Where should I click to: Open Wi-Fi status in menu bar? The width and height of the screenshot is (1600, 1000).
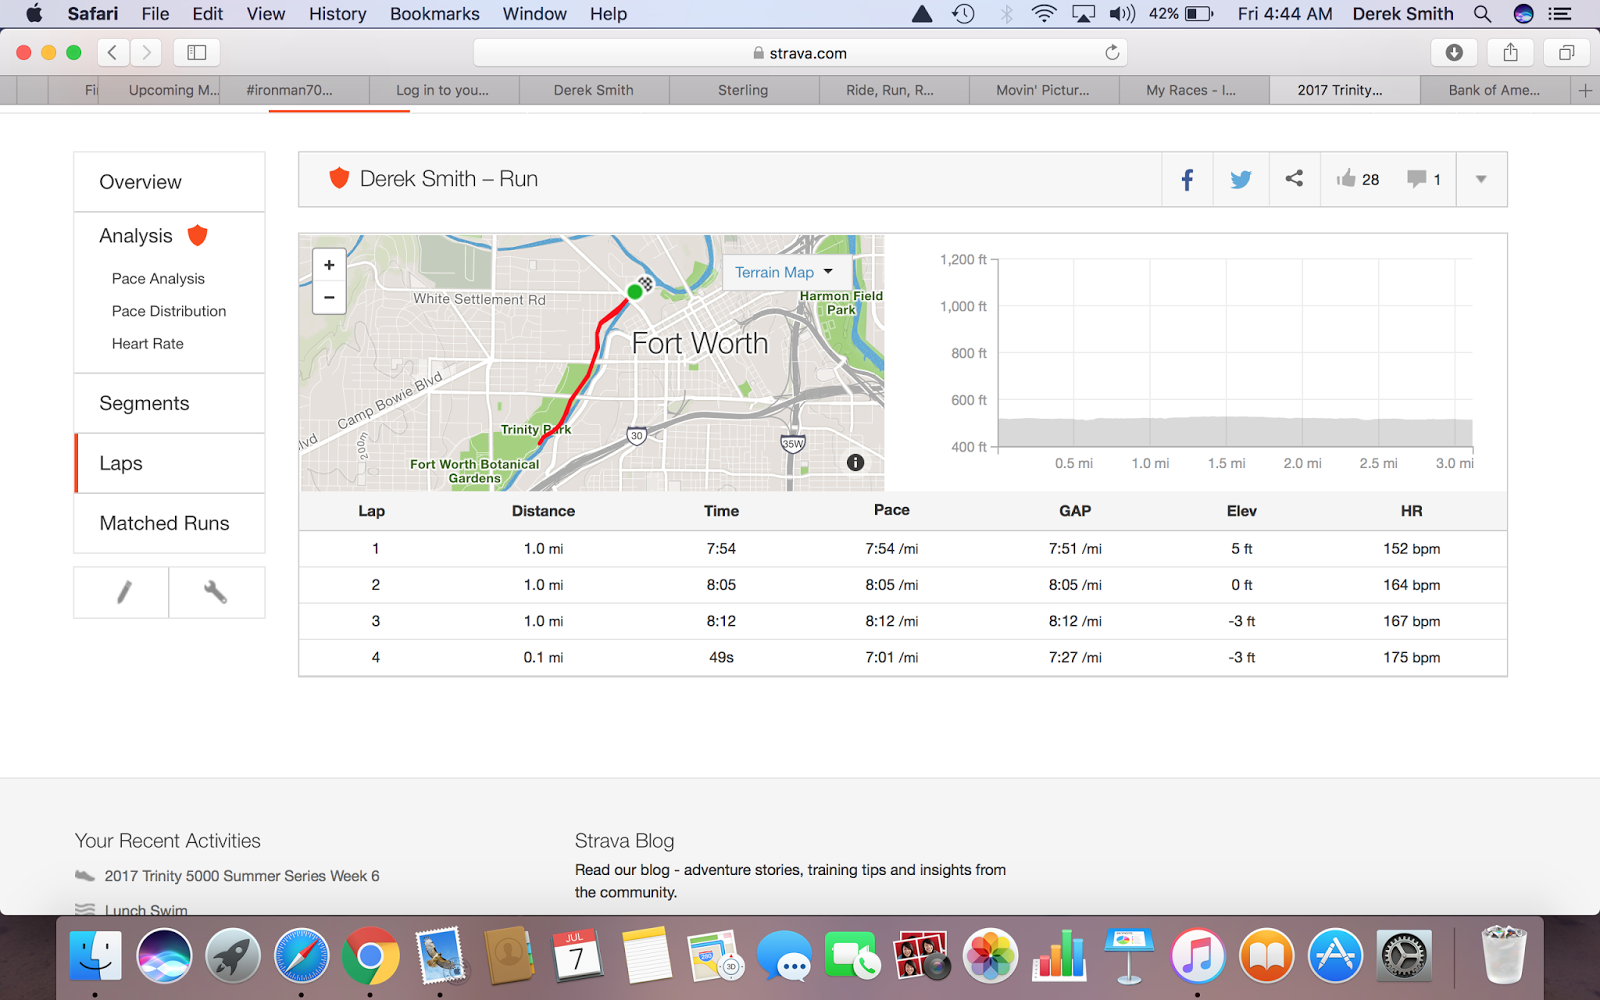pos(1044,14)
